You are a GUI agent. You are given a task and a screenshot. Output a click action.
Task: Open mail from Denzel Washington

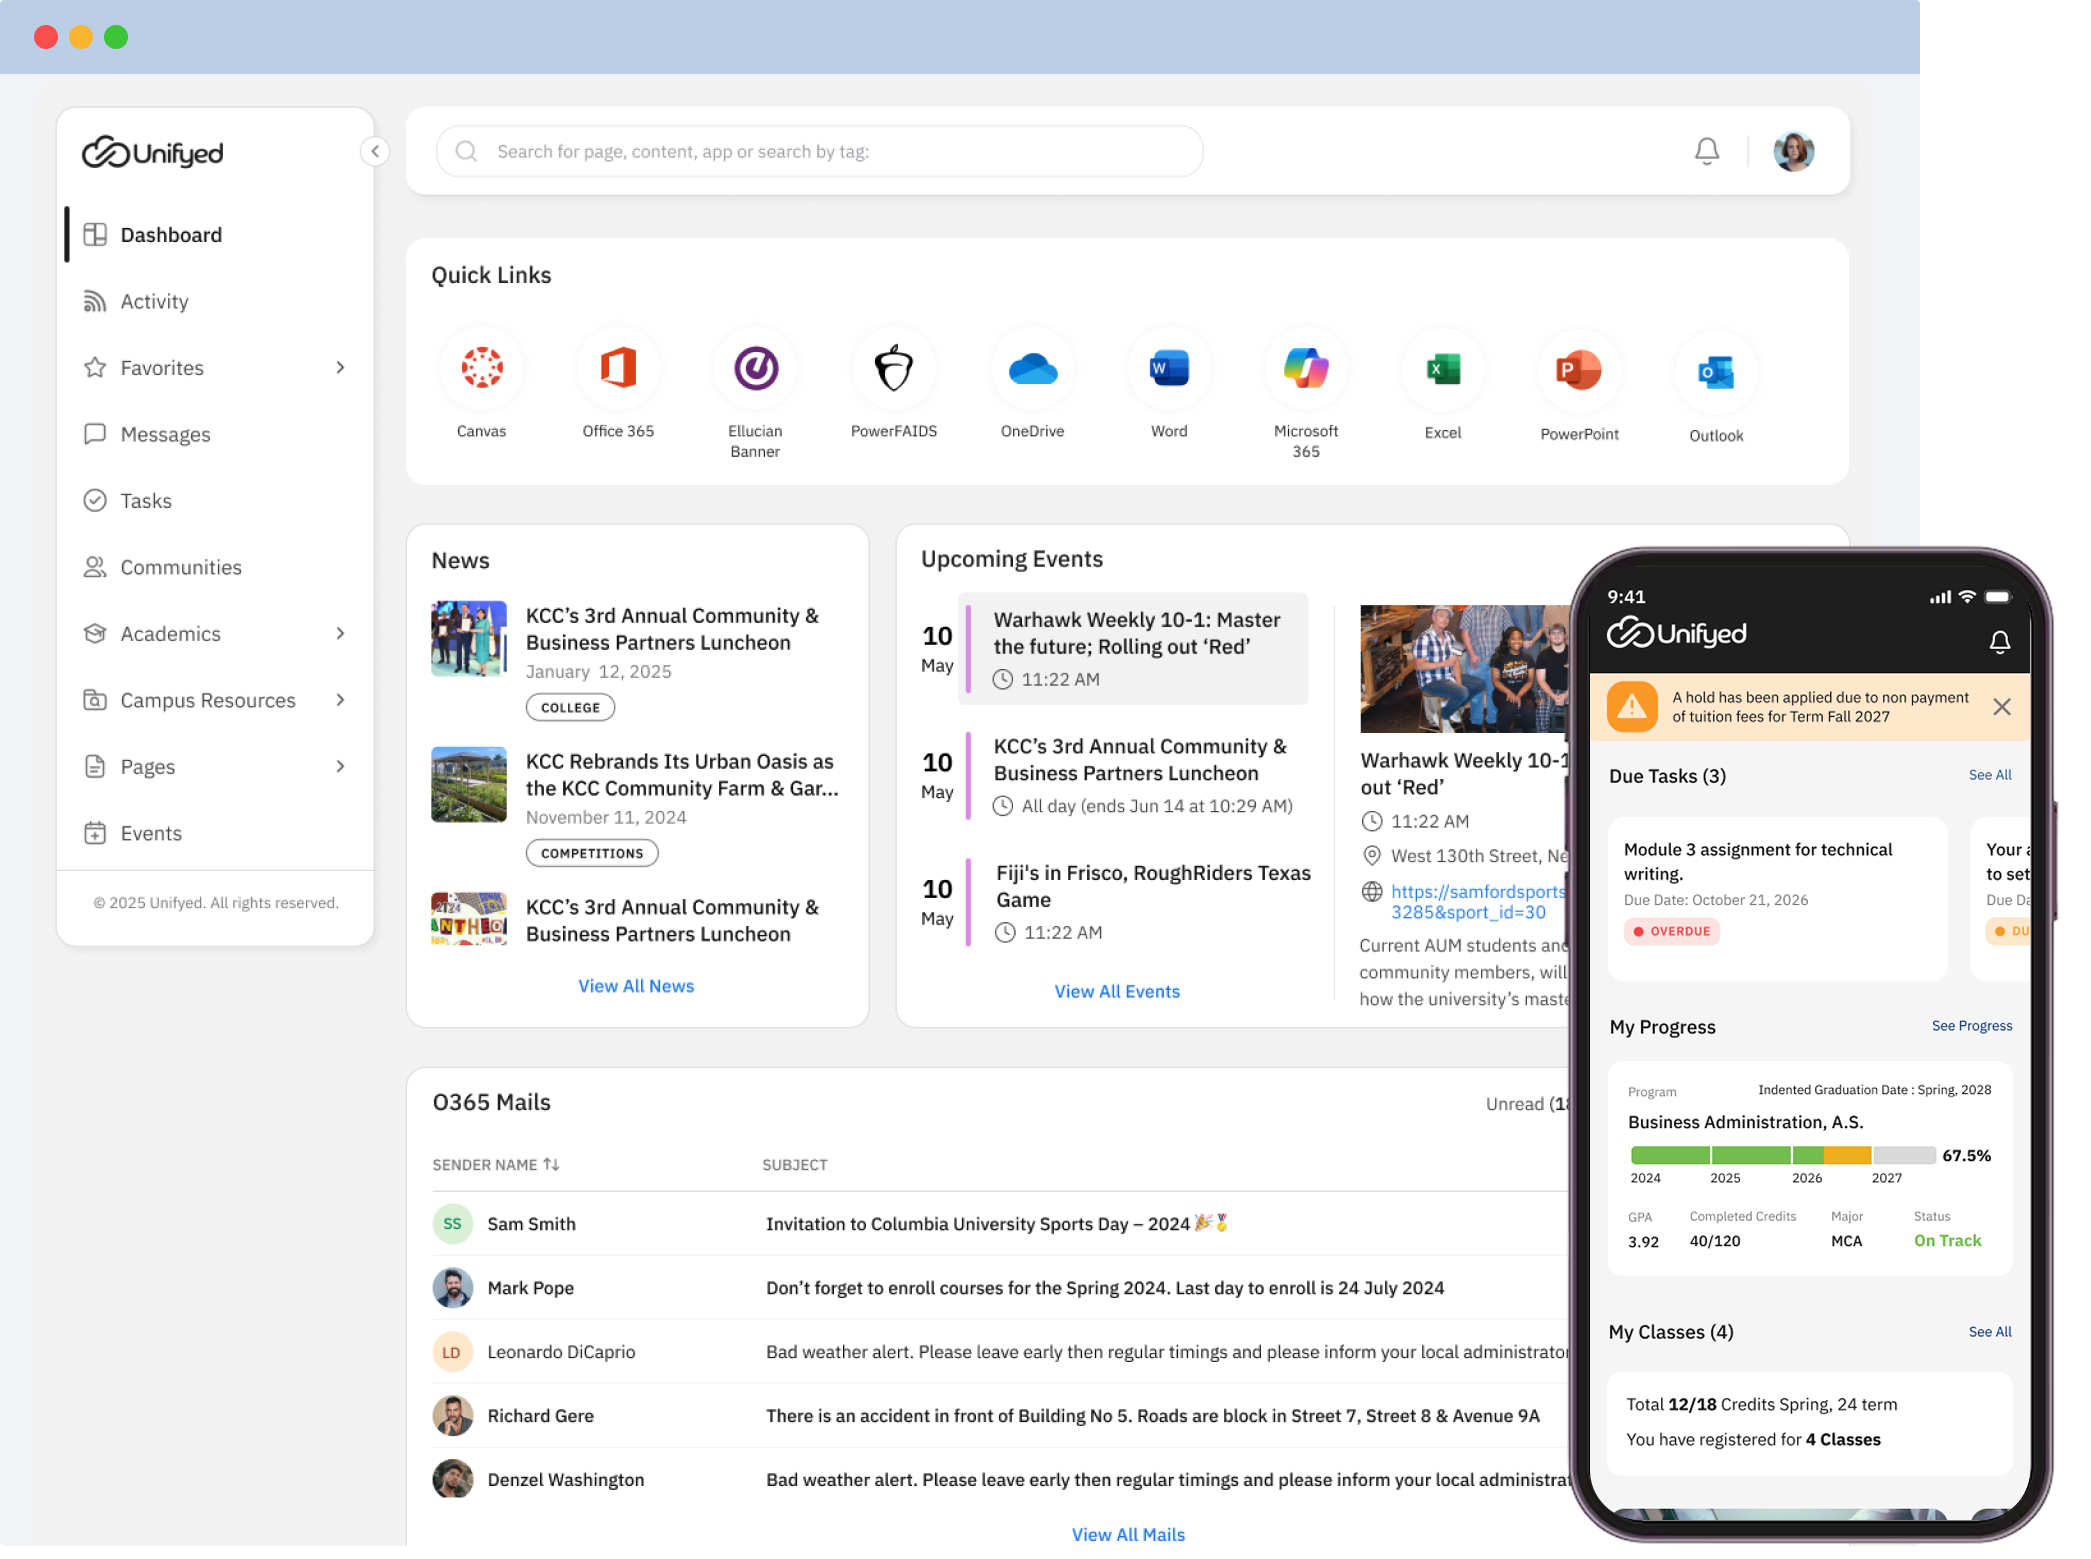point(1000,1481)
